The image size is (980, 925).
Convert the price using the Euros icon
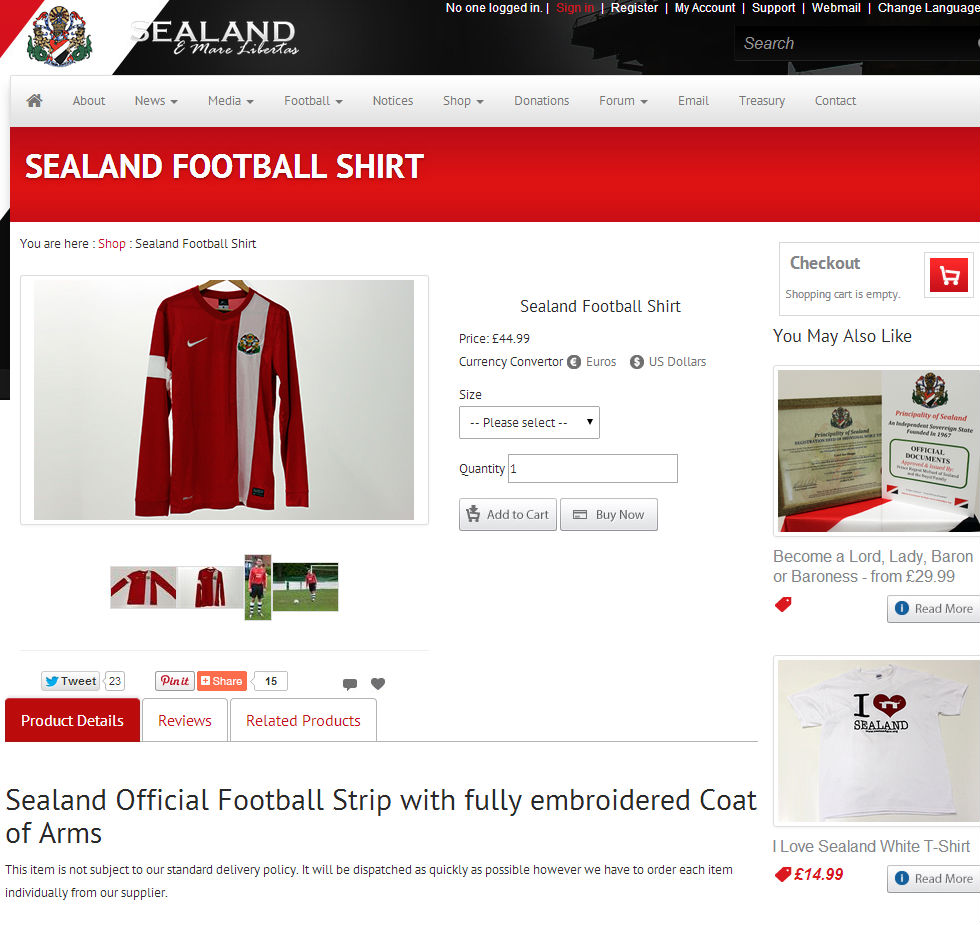point(574,362)
